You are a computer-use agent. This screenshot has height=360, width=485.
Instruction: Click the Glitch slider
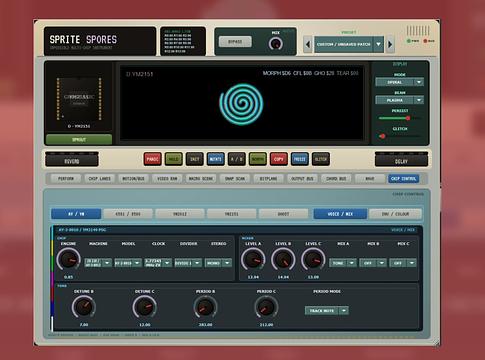click(399, 136)
